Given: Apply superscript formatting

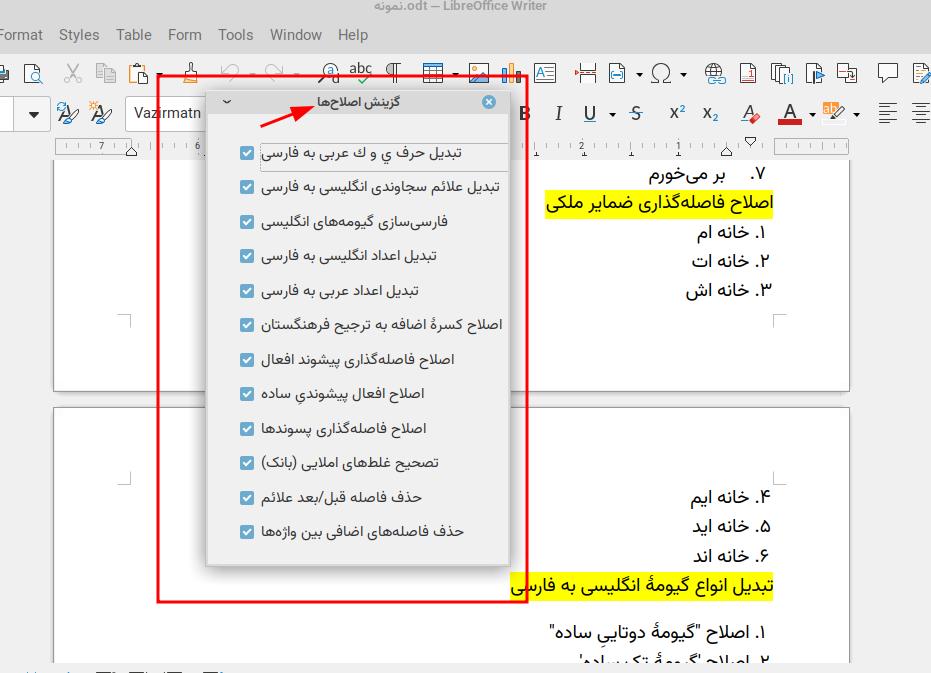Looking at the screenshot, I should point(677,113).
